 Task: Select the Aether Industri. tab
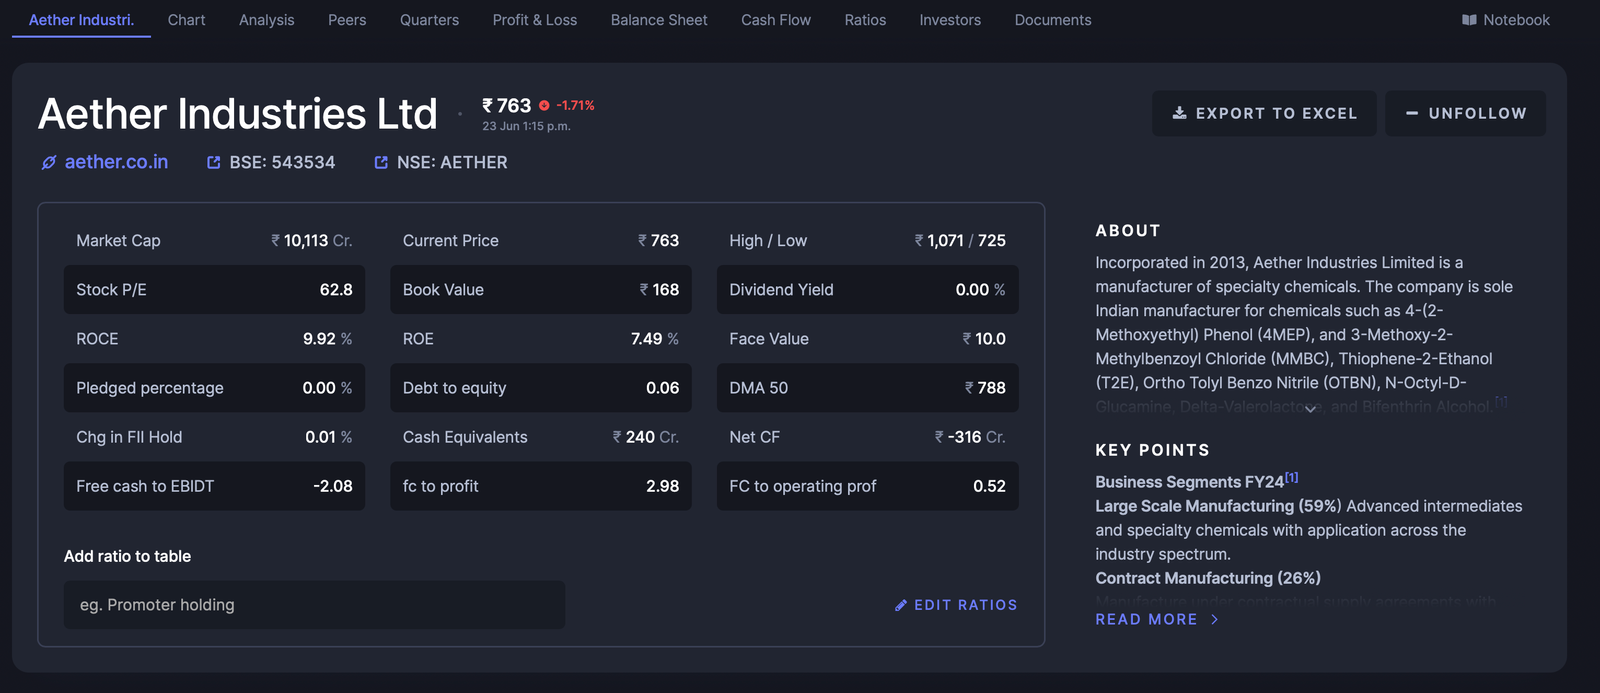point(81,20)
